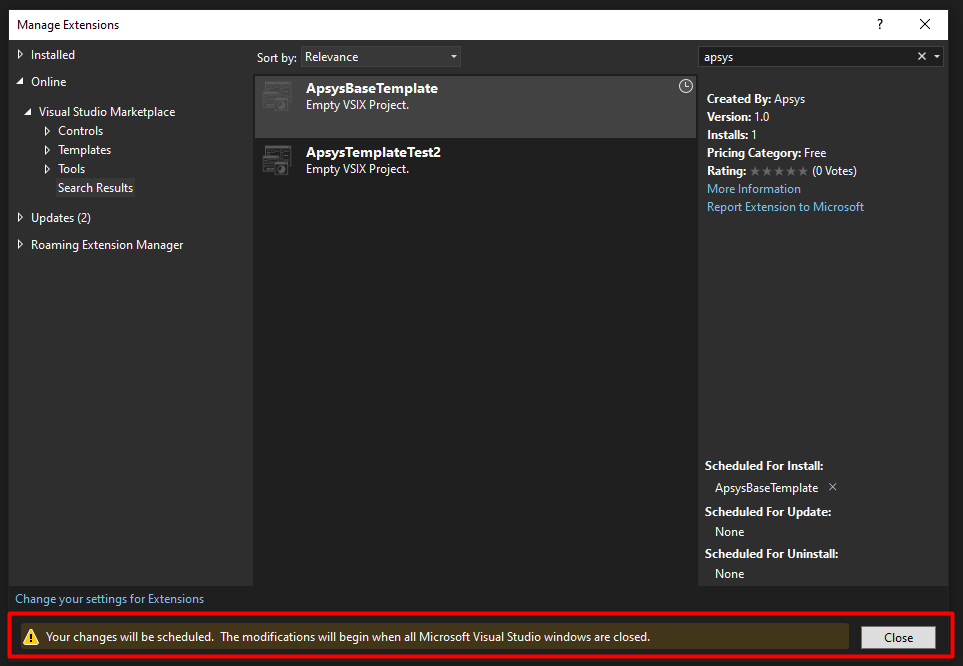The height and width of the screenshot is (666, 963).
Task: Click the ApsysBaseTemplate extension icon
Action: point(277,97)
